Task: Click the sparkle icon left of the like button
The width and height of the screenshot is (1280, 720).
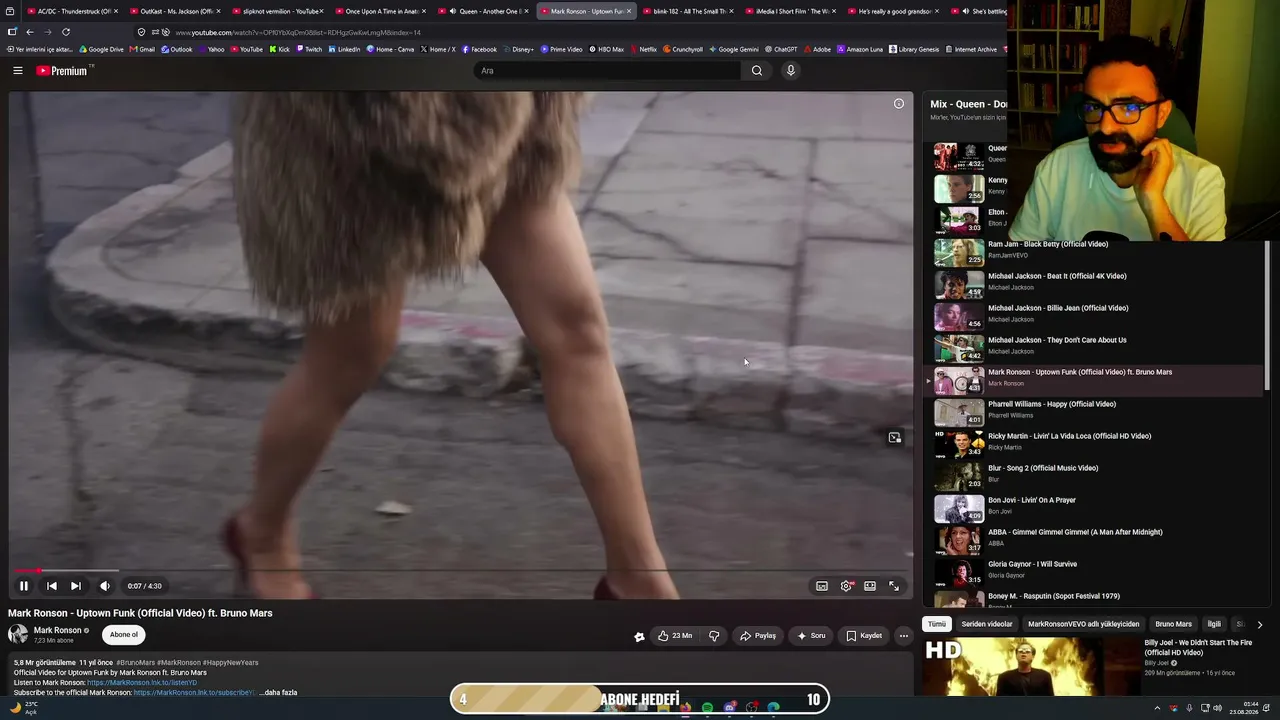Action: click(x=639, y=636)
